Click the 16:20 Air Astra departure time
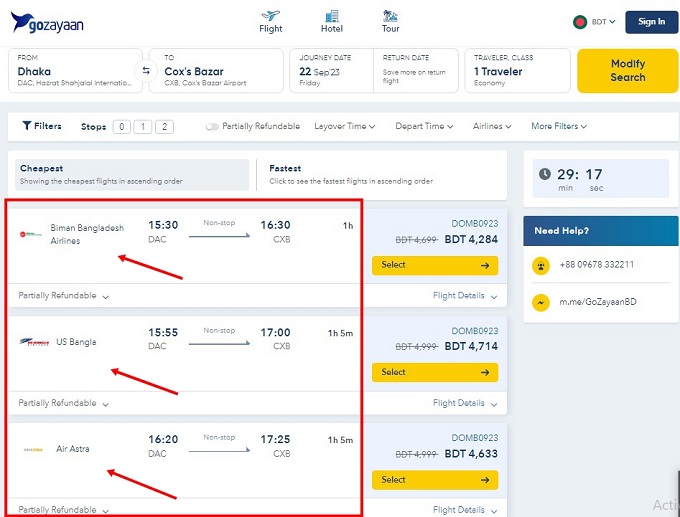The image size is (680, 517). point(163,439)
